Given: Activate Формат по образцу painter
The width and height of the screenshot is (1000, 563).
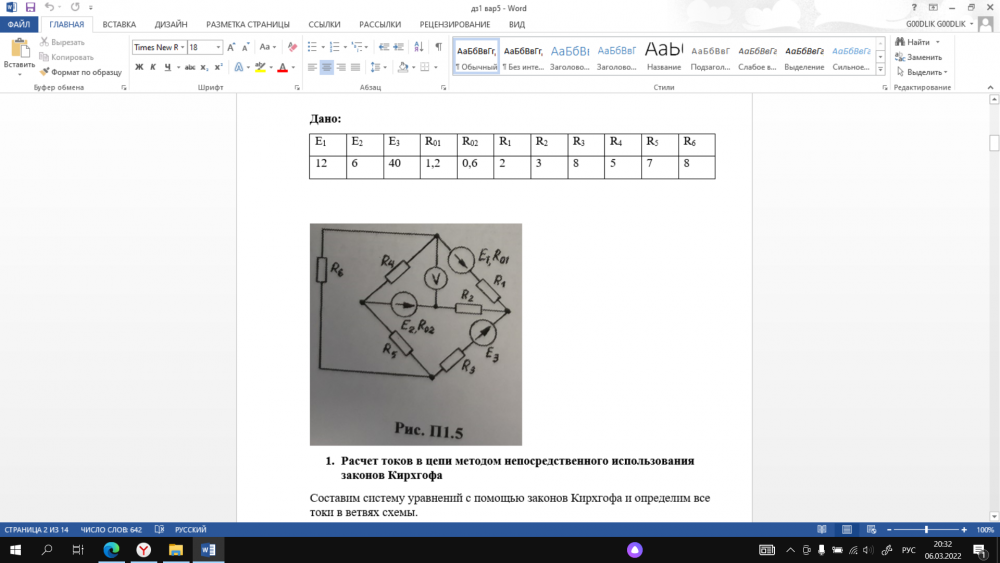Looking at the screenshot, I should [x=80, y=72].
